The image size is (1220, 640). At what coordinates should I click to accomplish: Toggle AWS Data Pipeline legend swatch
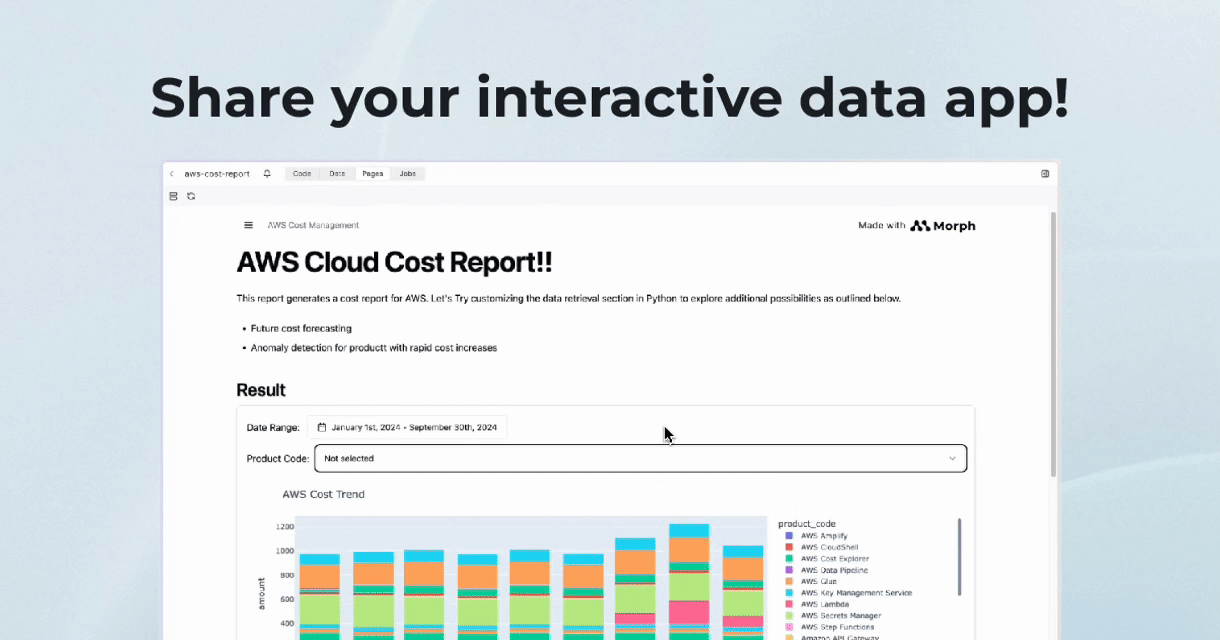click(x=789, y=571)
